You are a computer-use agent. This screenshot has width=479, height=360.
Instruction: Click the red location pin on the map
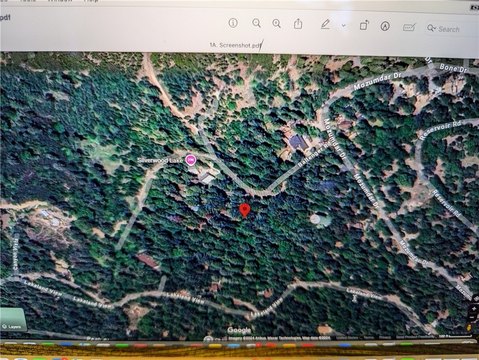tap(245, 211)
